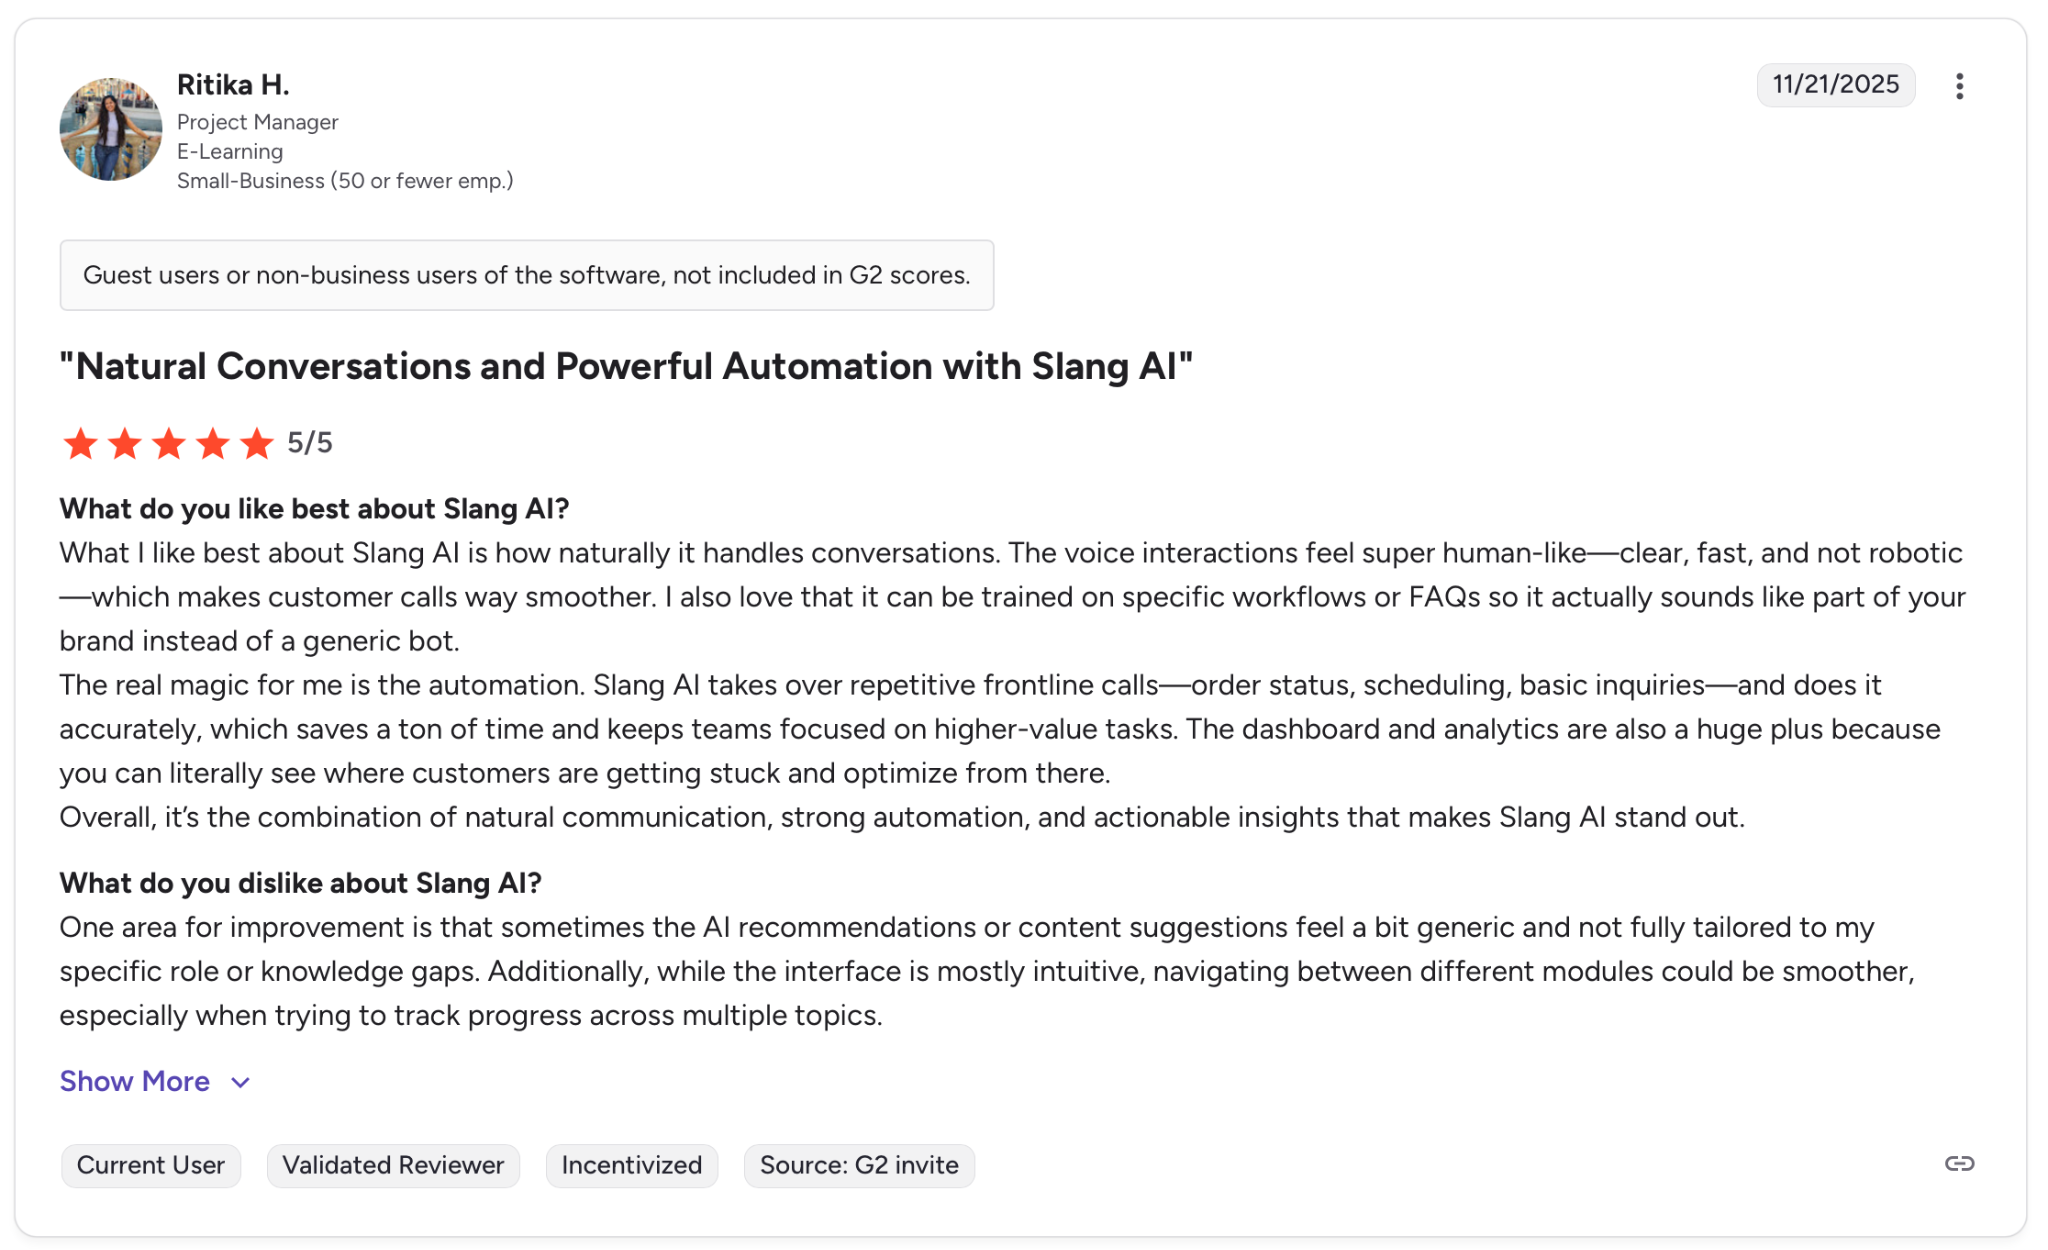Click the 11/21/2025 date badge
Screen dimensions: 2048x1250
coord(1835,84)
